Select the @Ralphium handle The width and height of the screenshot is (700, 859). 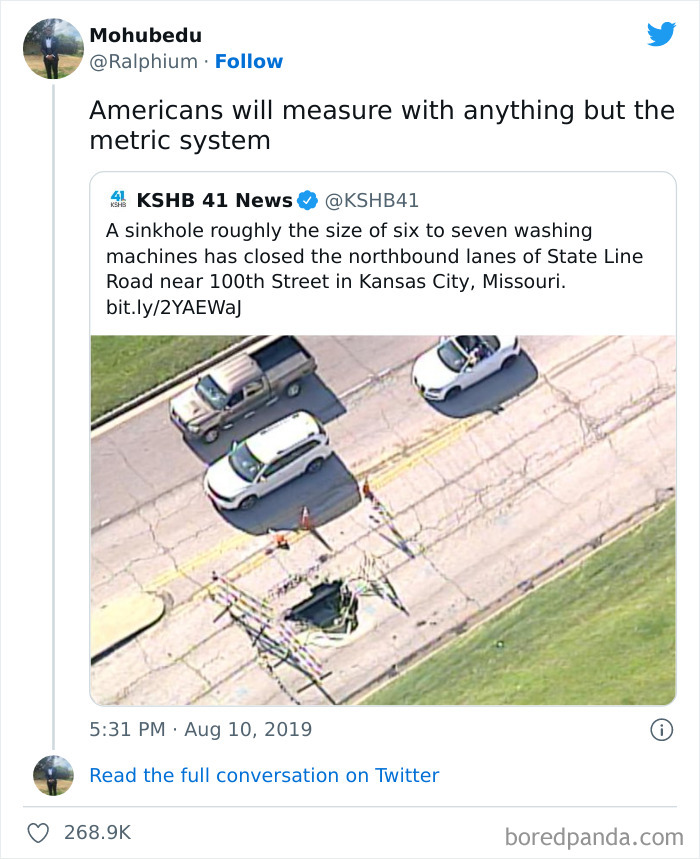point(142,62)
